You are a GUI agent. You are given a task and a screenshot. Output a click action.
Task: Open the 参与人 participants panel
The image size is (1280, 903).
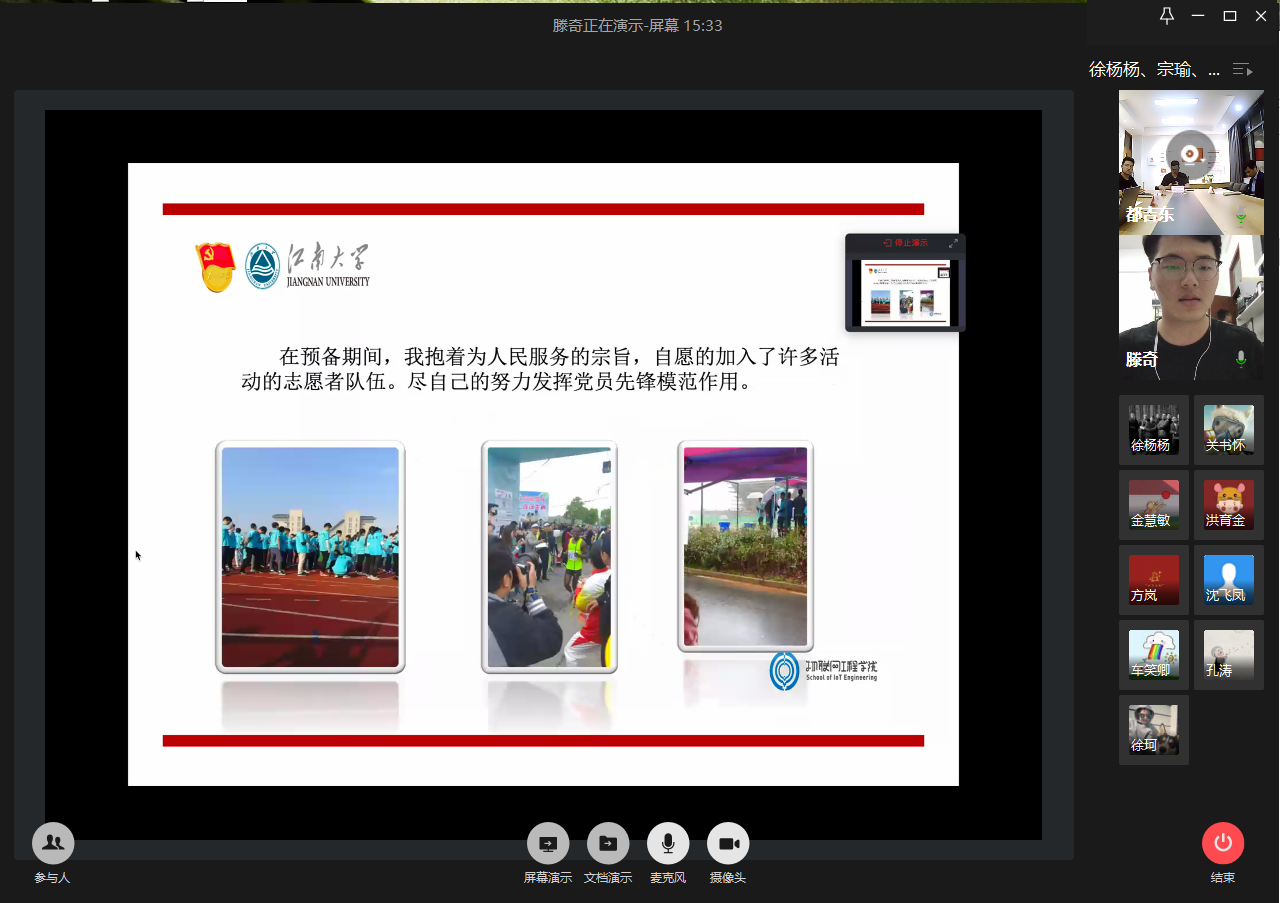(x=53, y=843)
